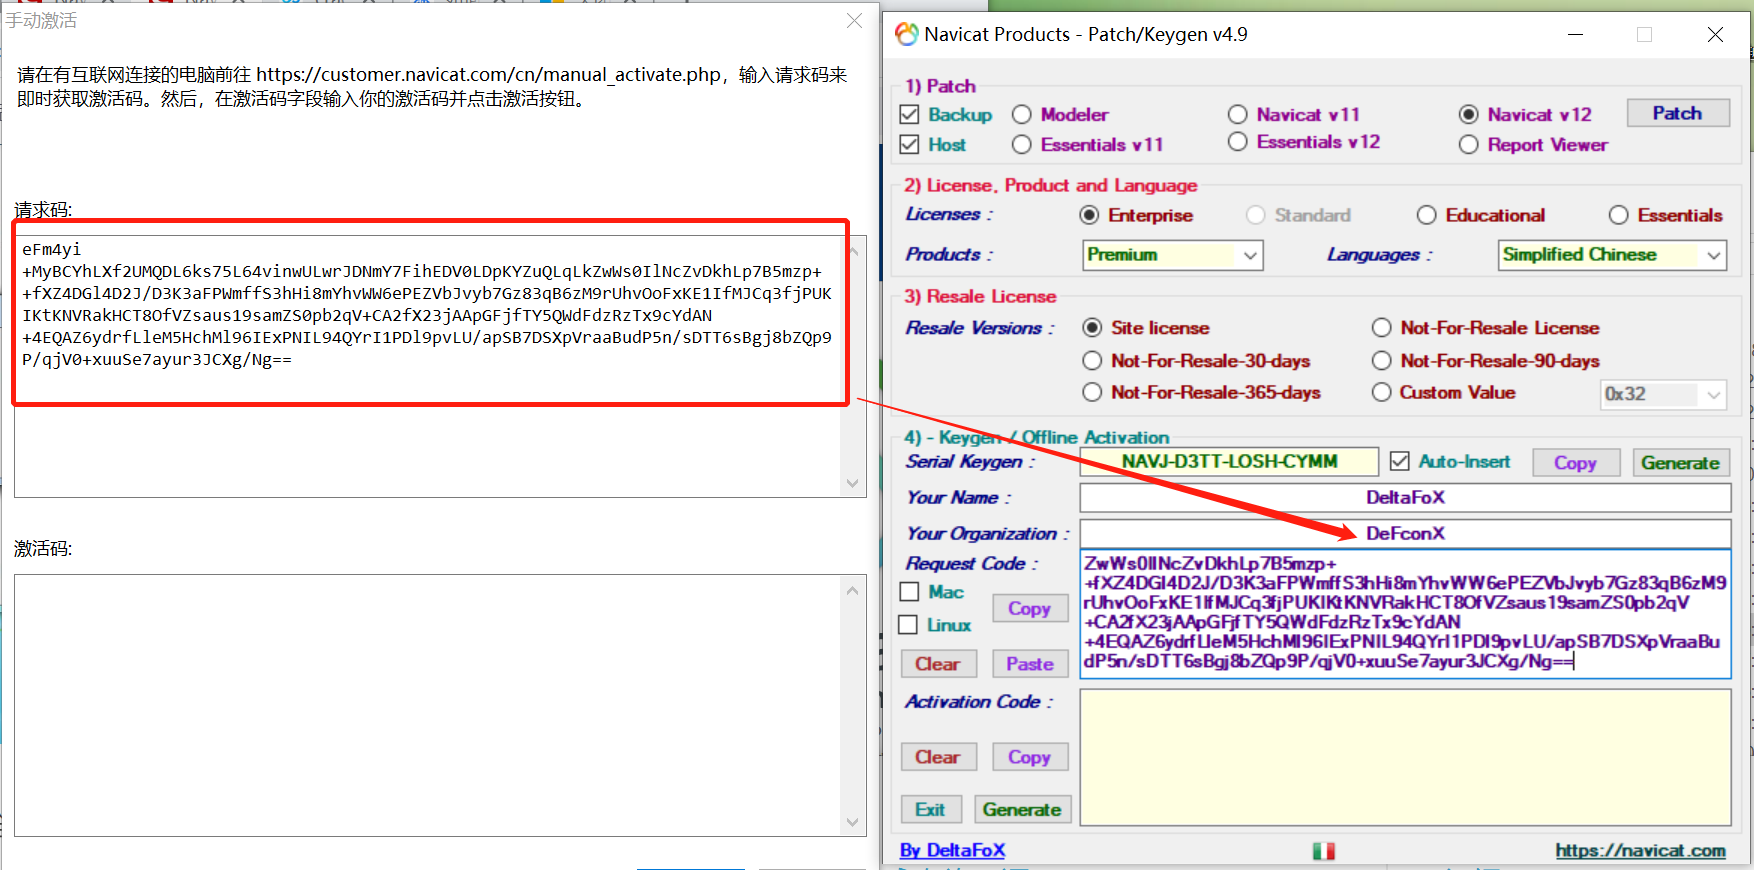Paste into the Request Code field
This screenshot has height=870, width=1754.
point(1029,664)
